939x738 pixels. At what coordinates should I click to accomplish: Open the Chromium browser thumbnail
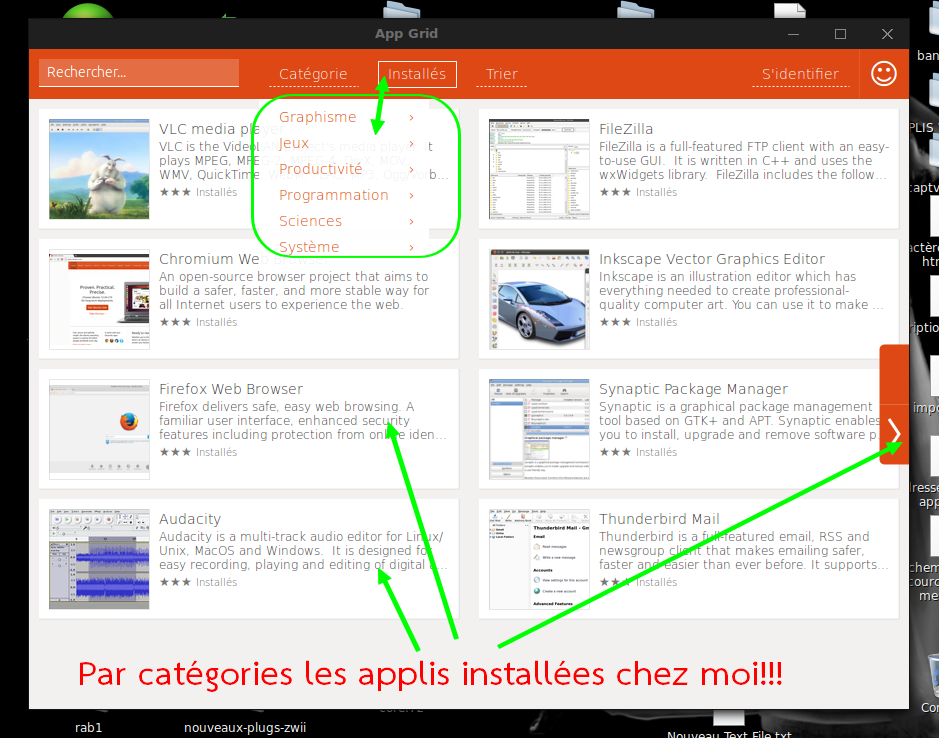(99, 299)
